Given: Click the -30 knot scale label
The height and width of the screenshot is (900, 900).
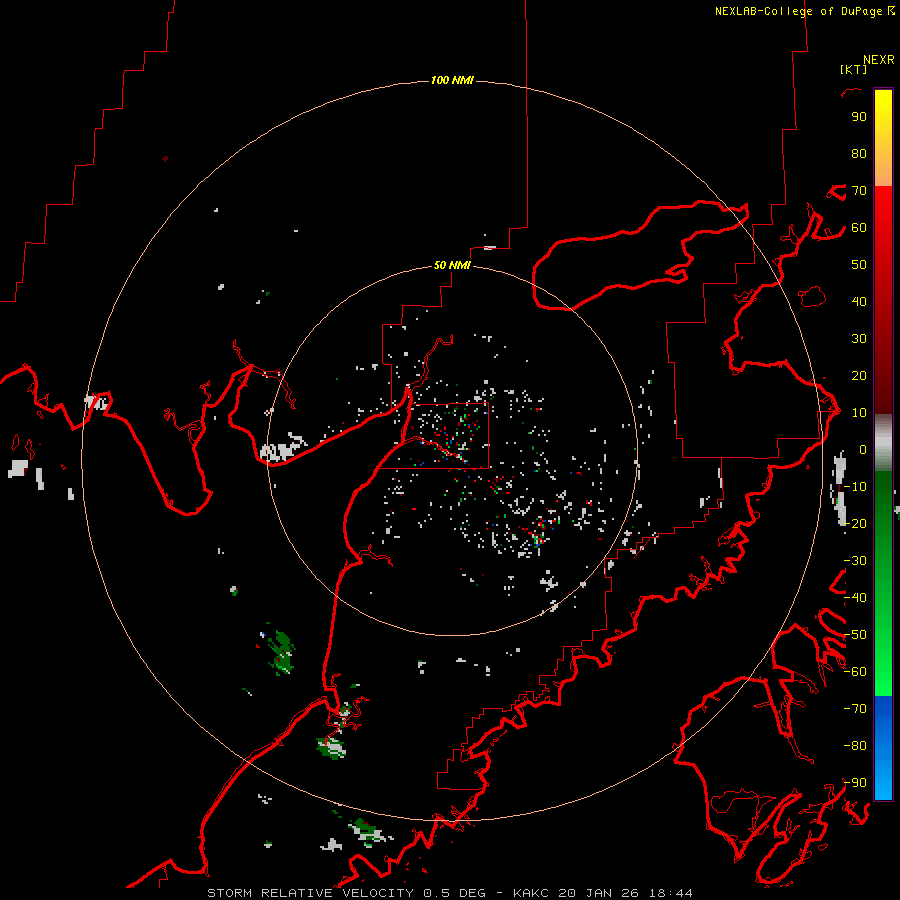Looking at the screenshot, I should 855,561.
